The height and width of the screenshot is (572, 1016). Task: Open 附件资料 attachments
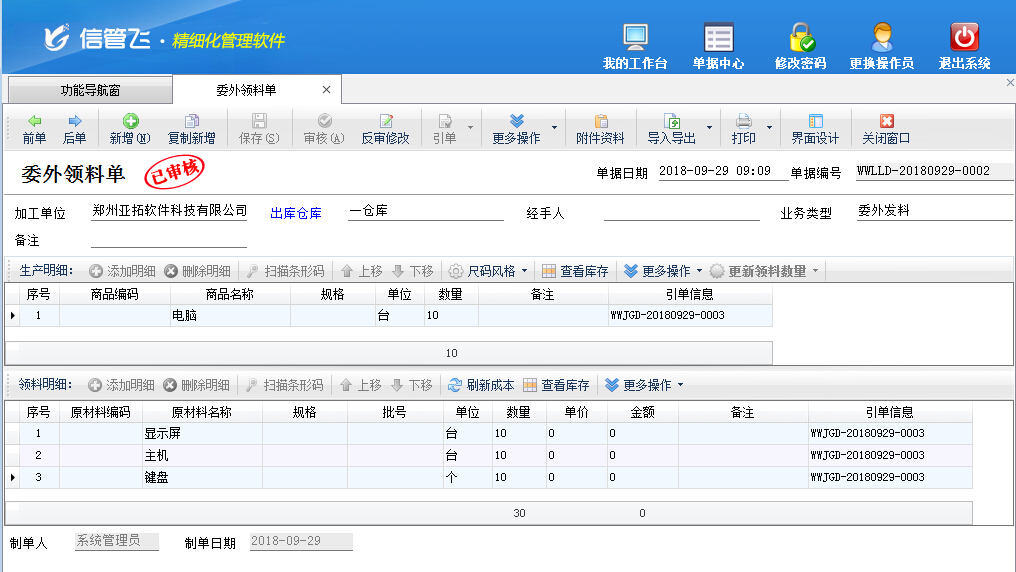click(x=600, y=129)
